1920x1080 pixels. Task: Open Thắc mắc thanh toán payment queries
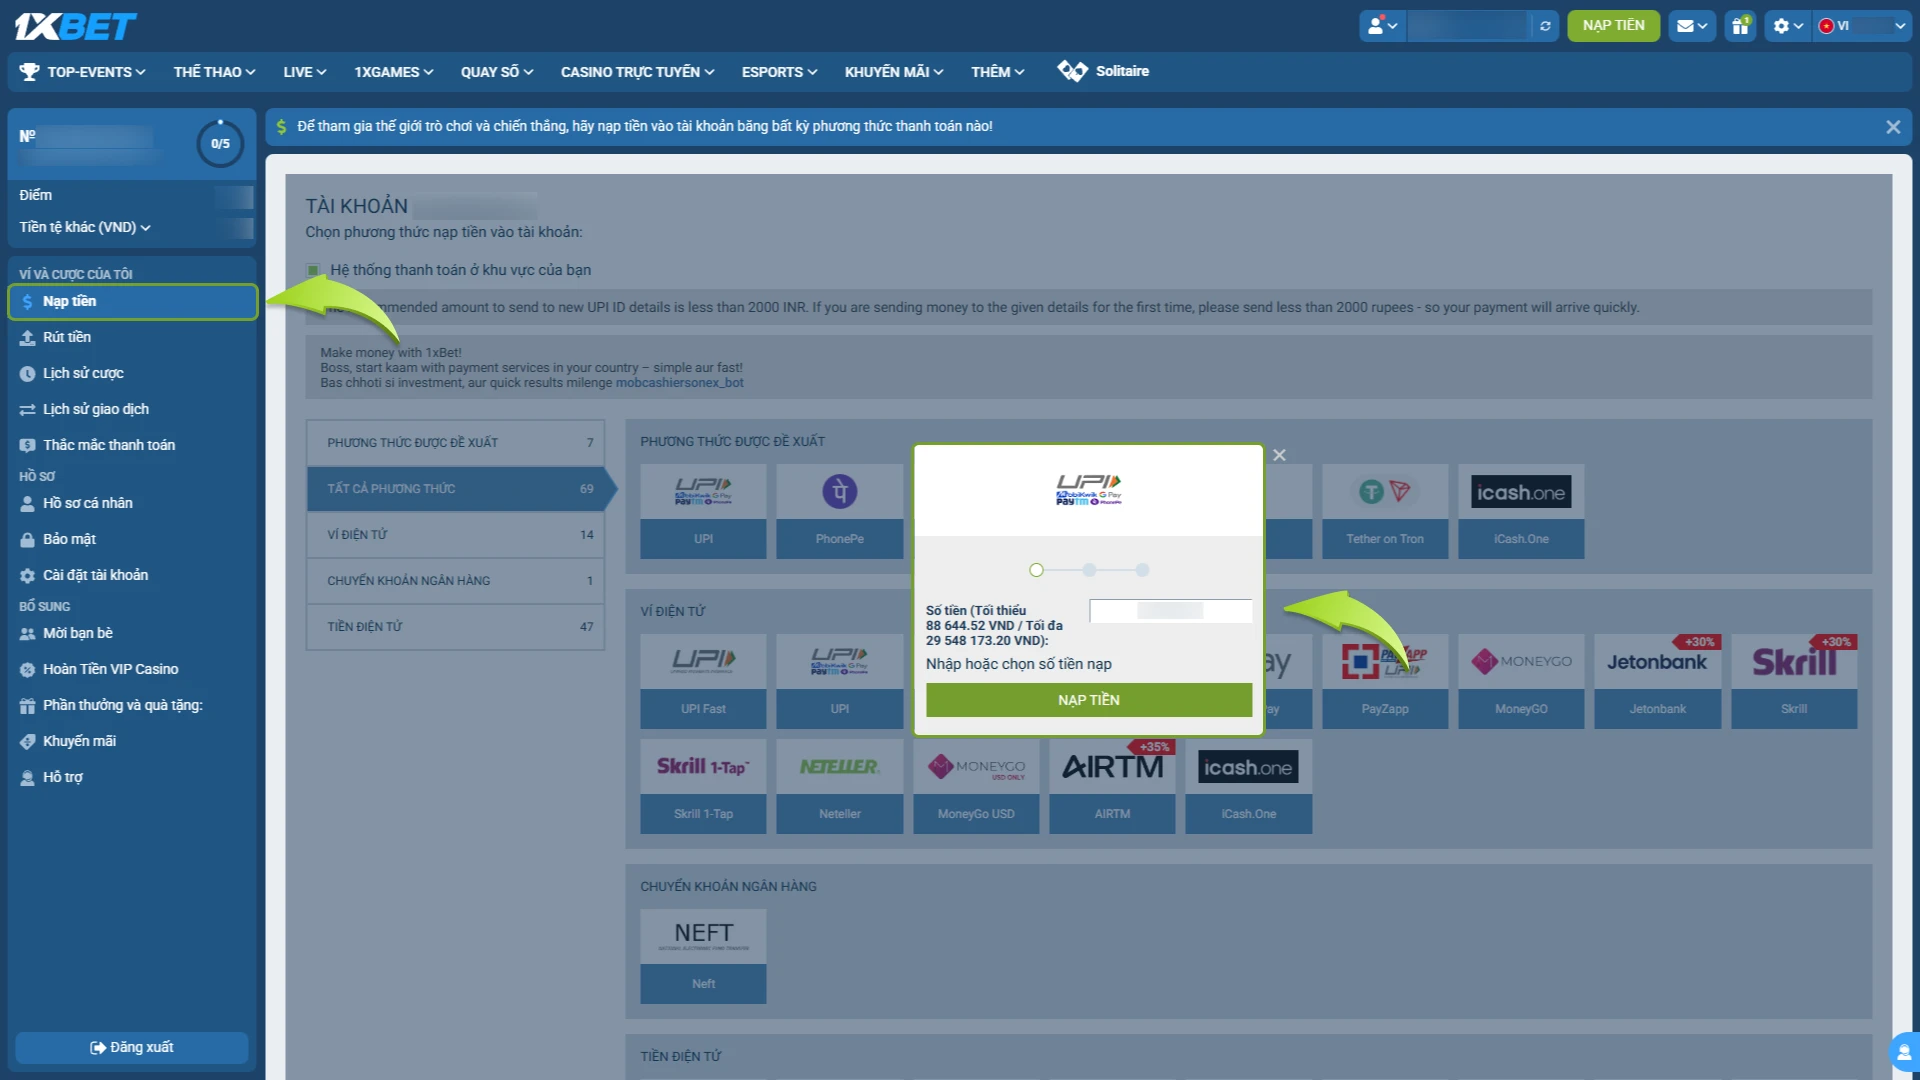pyautogui.click(x=133, y=446)
